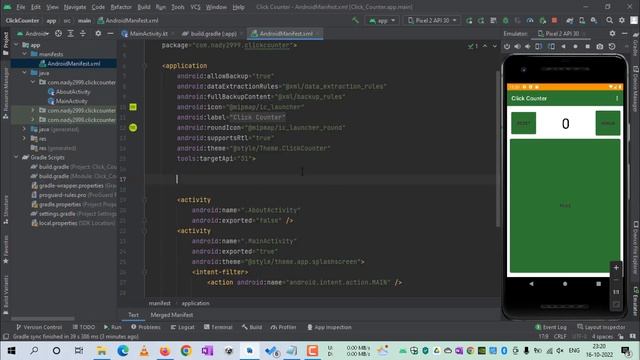Image resolution: width=640 pixels, height=360 pixels.
Task: Rotate emulator left icon
Action: pyautogui.click(x=539, y=47)
